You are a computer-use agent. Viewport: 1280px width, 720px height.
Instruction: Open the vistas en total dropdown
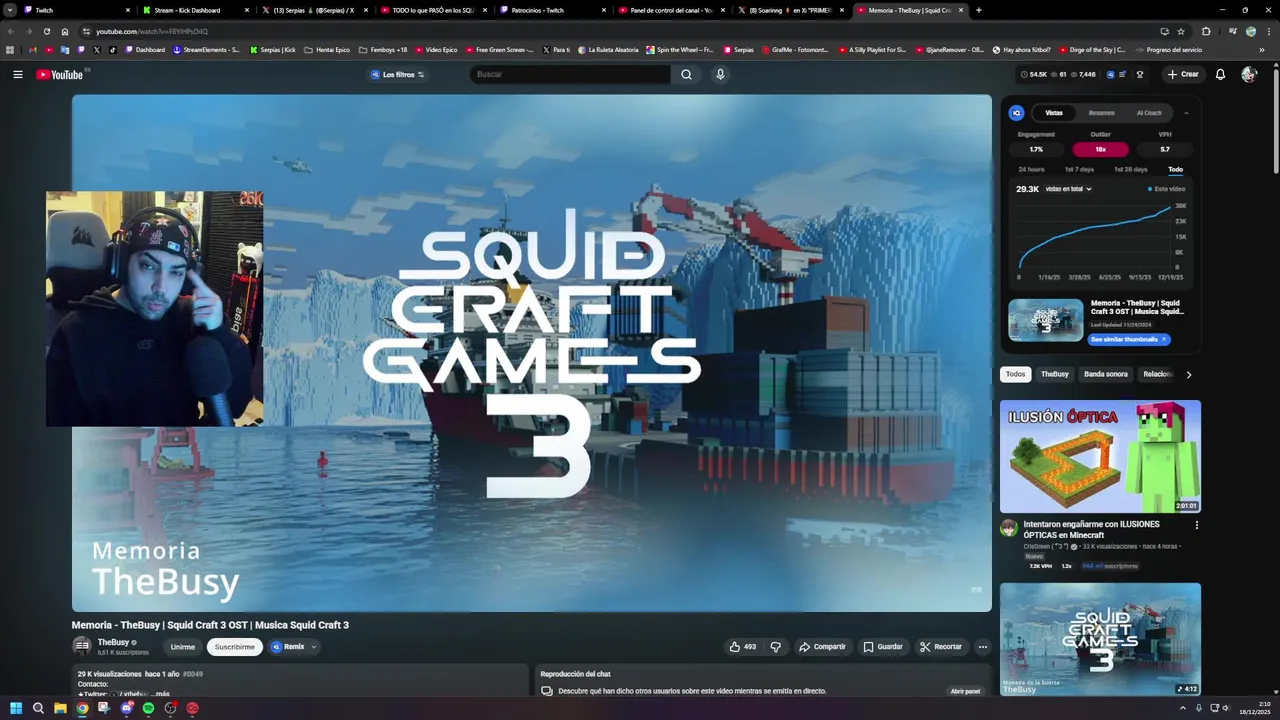click(x=1068, y=188)
